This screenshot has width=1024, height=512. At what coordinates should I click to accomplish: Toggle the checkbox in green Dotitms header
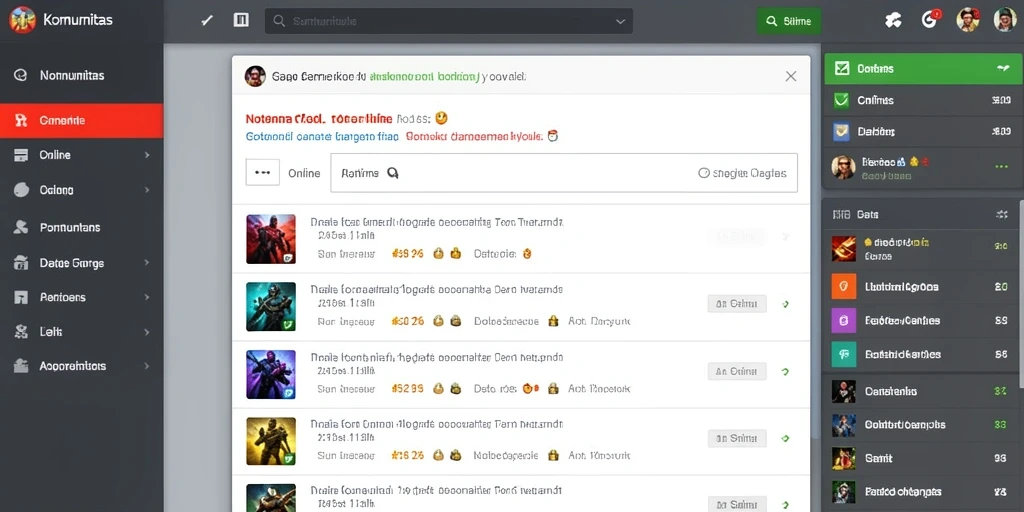(x=842, y=68)
